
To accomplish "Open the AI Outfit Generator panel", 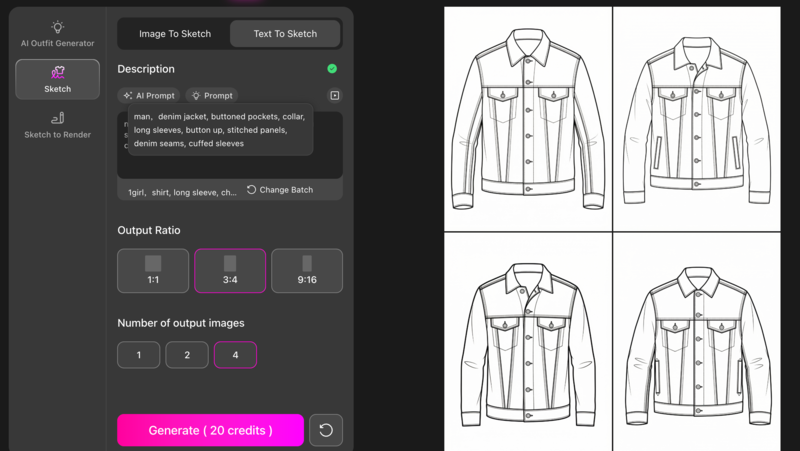I will (x=58, y=34).
